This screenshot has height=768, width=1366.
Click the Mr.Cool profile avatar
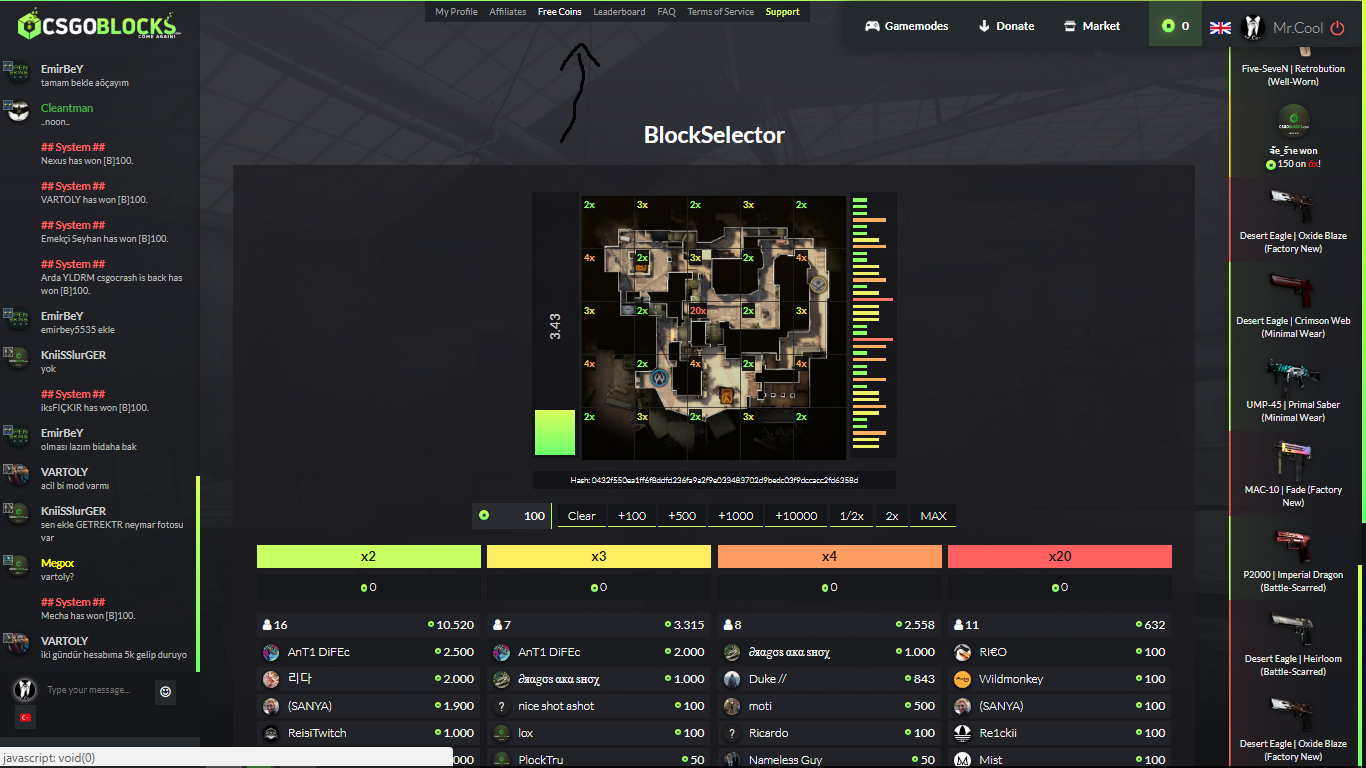click(x=1253, y=28)
